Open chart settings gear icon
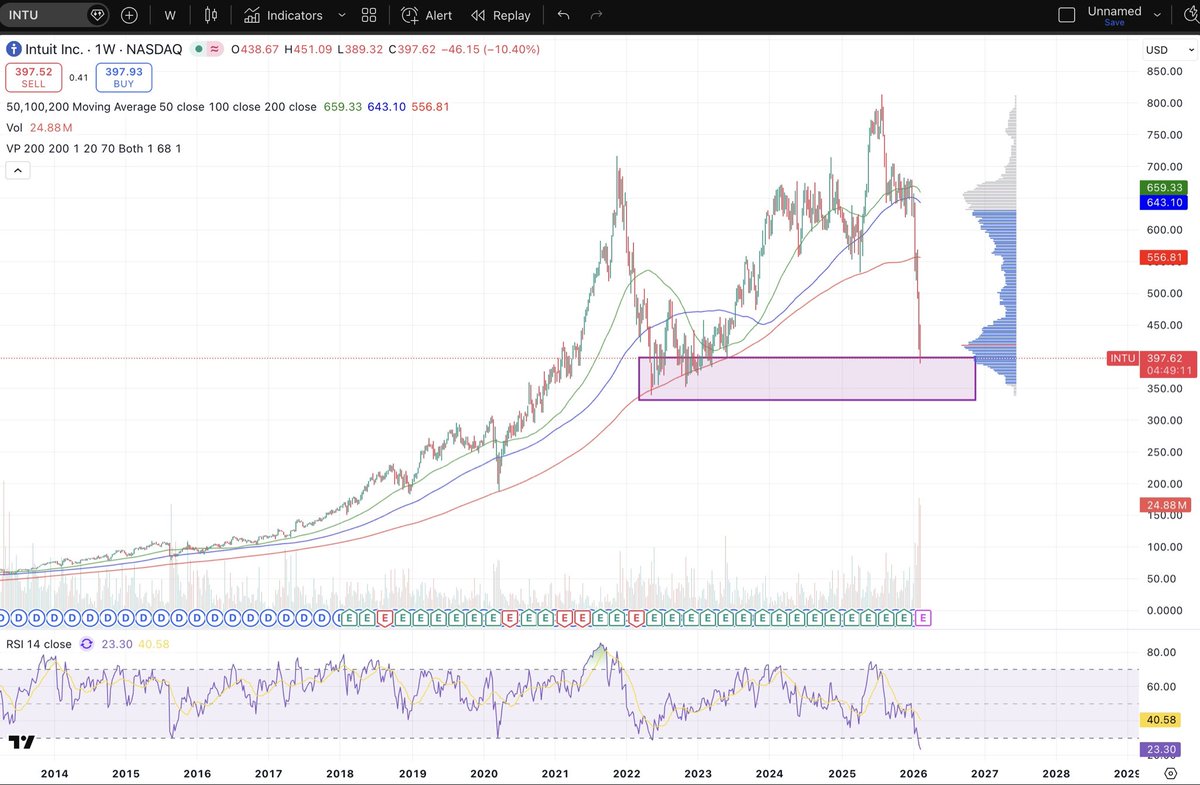The image size is (1200, 785). tap(1170, 774)
